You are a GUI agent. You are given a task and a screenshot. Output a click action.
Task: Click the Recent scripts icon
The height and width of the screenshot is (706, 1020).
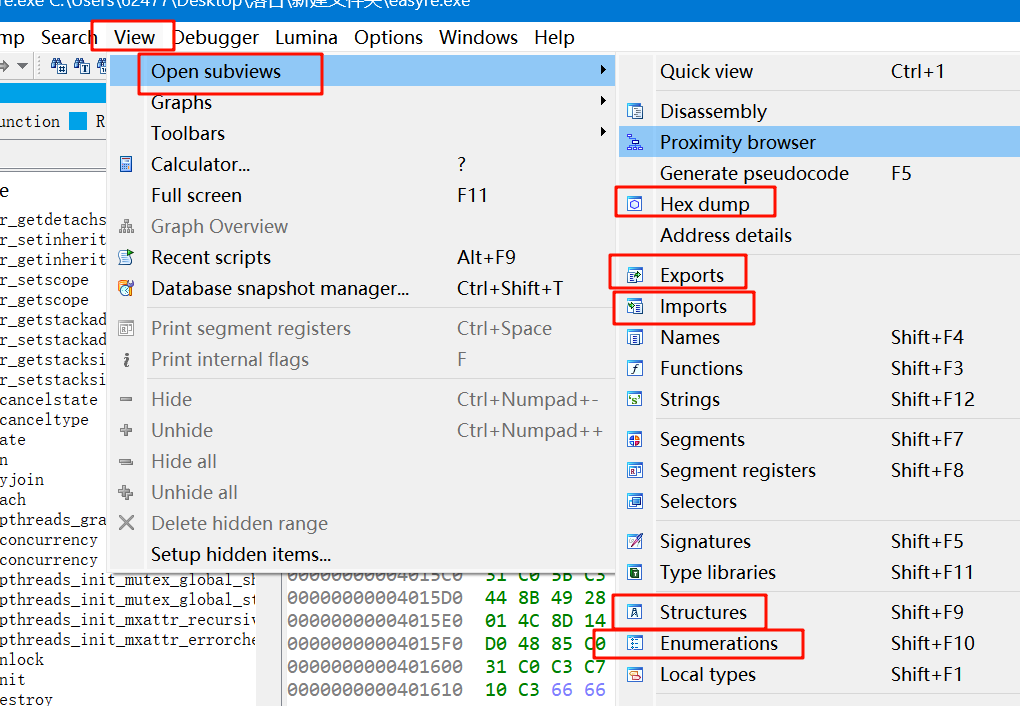point(126,258)
